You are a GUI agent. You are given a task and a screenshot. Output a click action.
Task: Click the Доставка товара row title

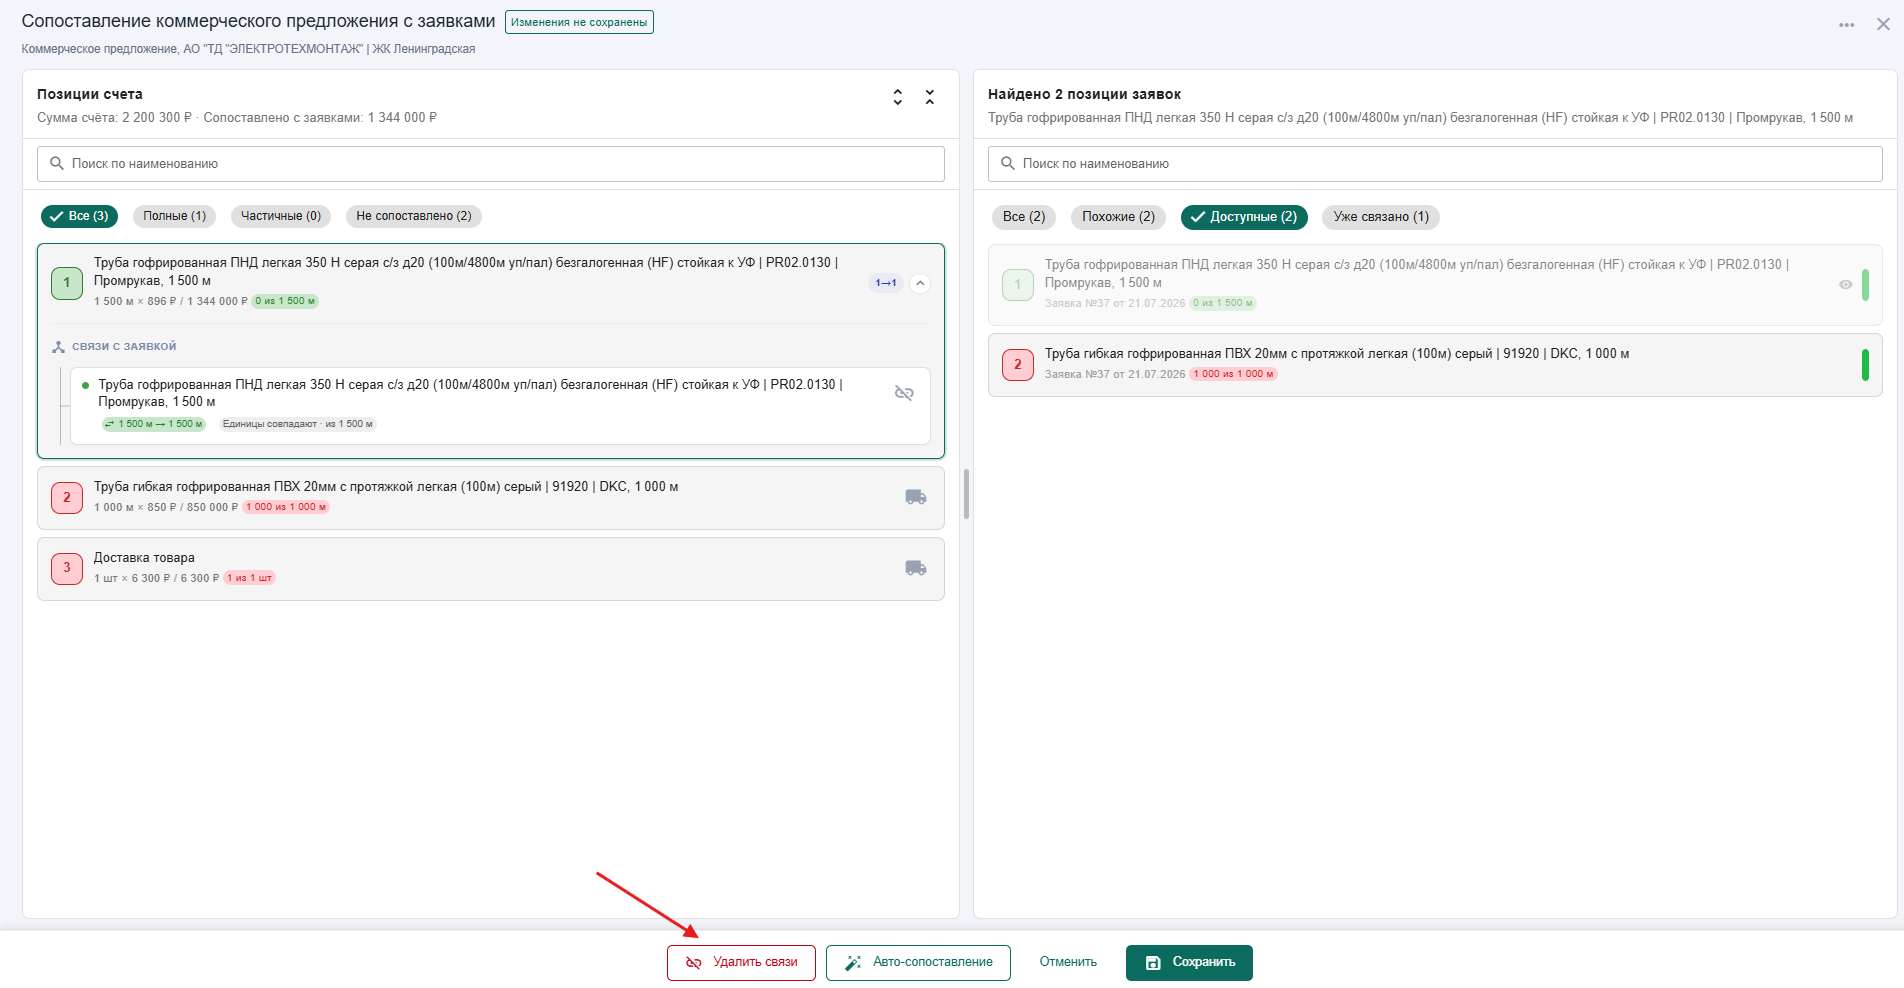click(x=144, y=558)
